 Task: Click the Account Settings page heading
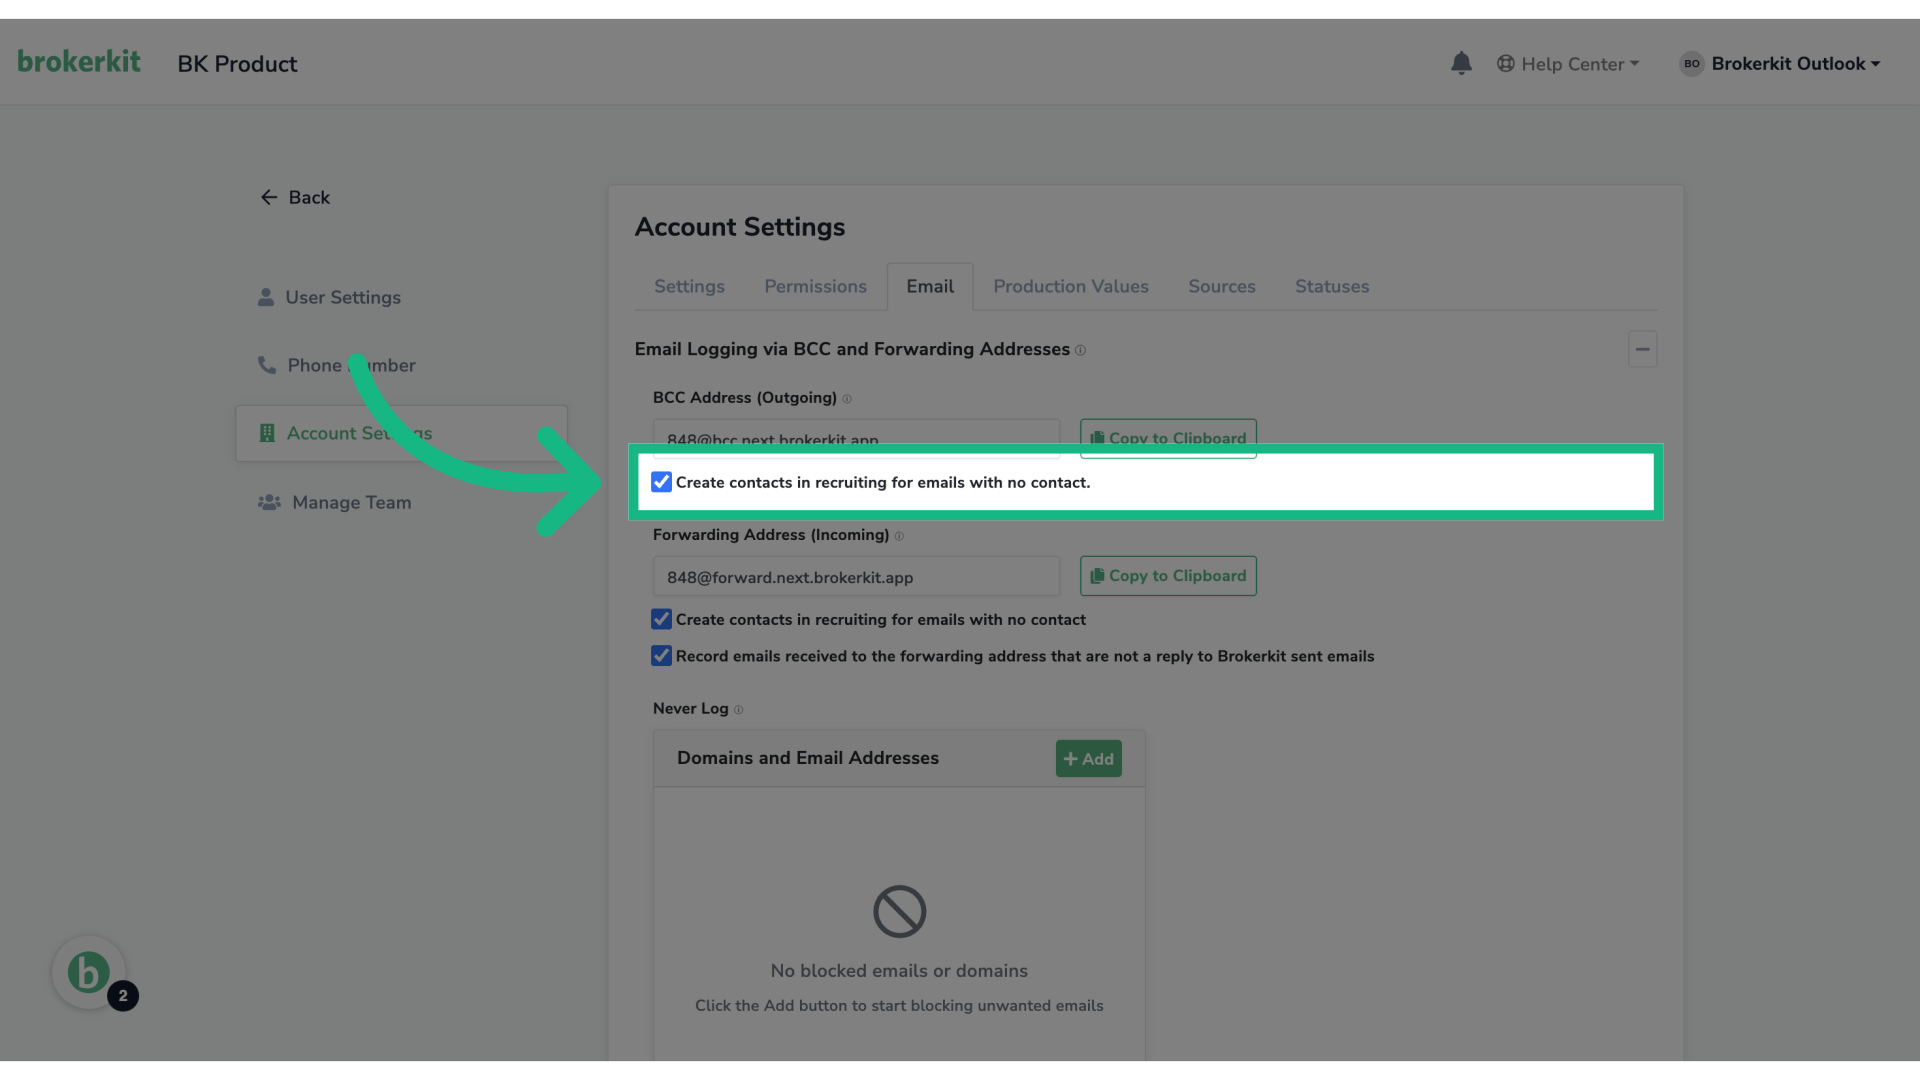click(x=739, y=227)
